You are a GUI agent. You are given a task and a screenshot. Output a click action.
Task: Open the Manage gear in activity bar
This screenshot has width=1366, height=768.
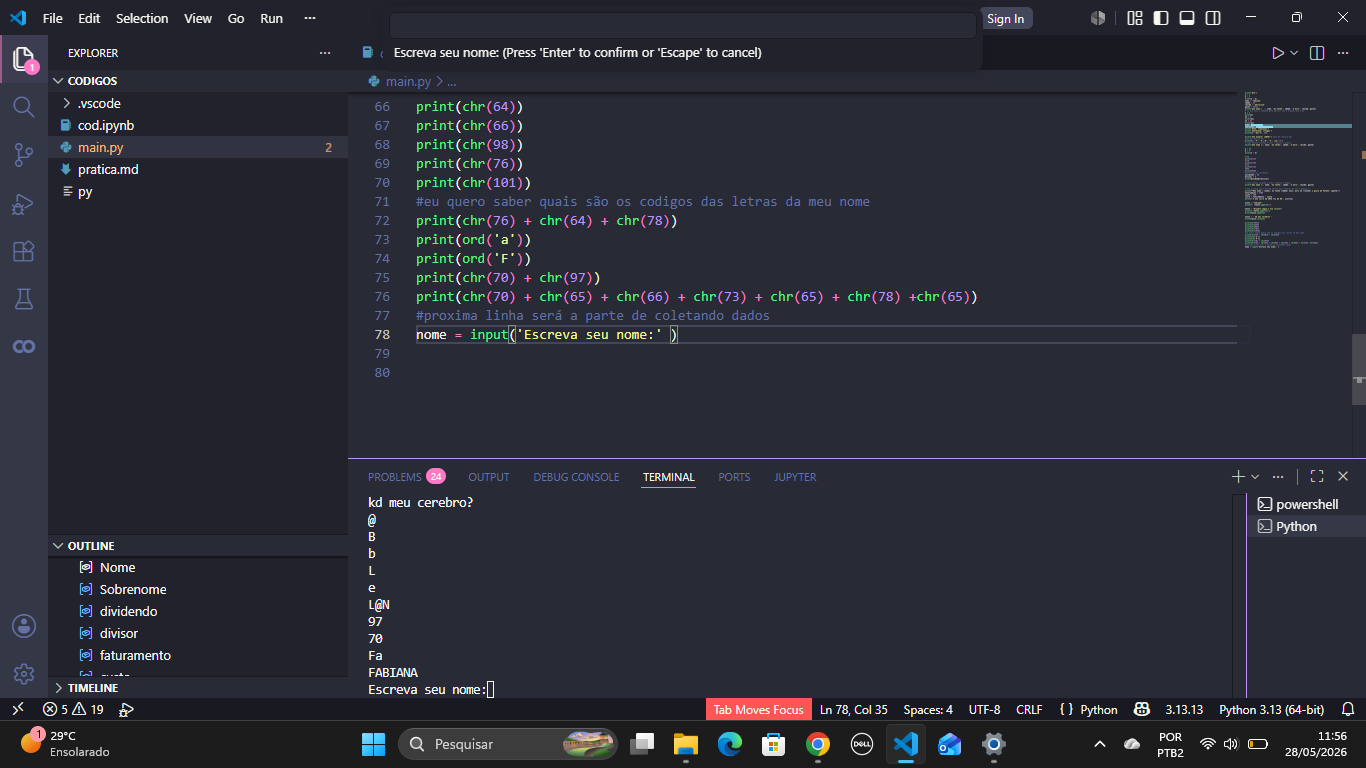[24, 674]
